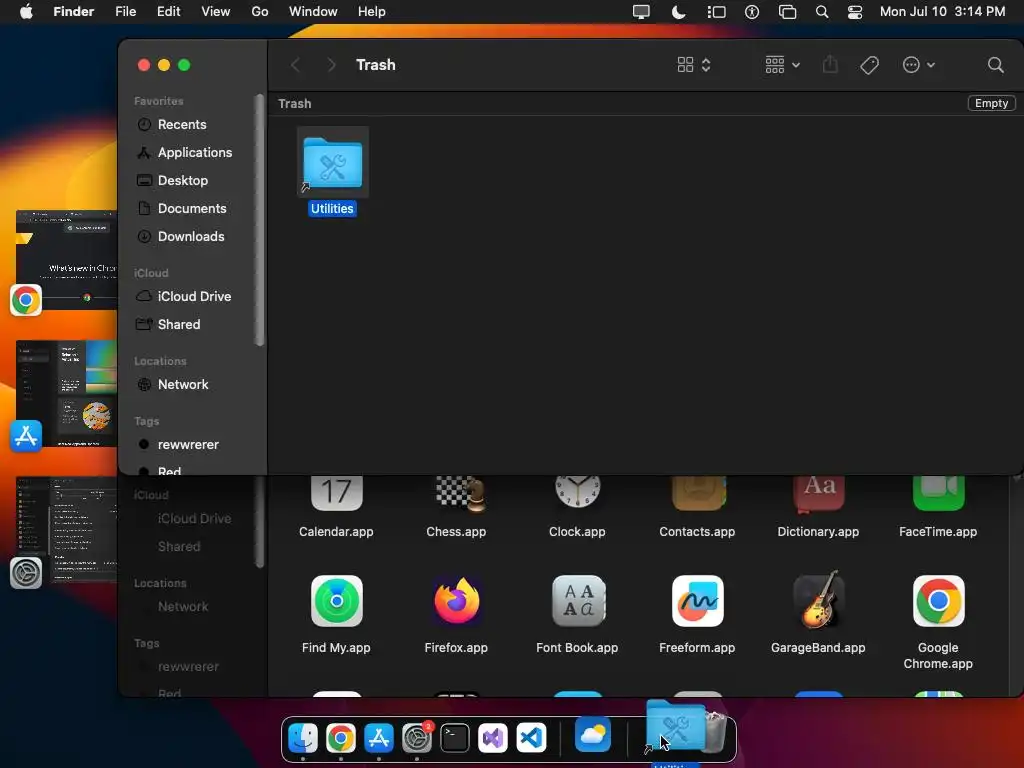Open the Group By dropdown
Screen dimensions: 1024x768
tap(782, 65)
